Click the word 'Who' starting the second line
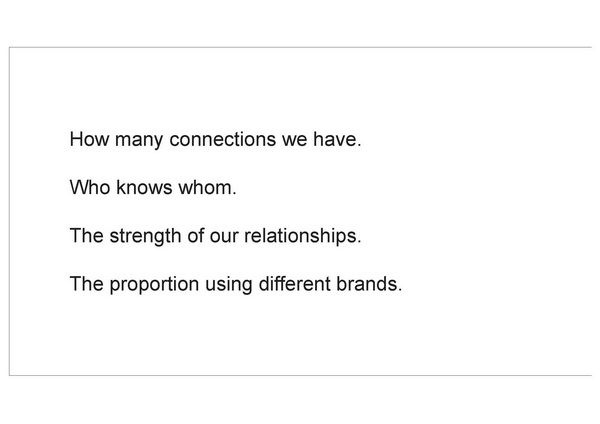This screenshot has width=600, height=424. pyautogui.click(x=90, y=188)
